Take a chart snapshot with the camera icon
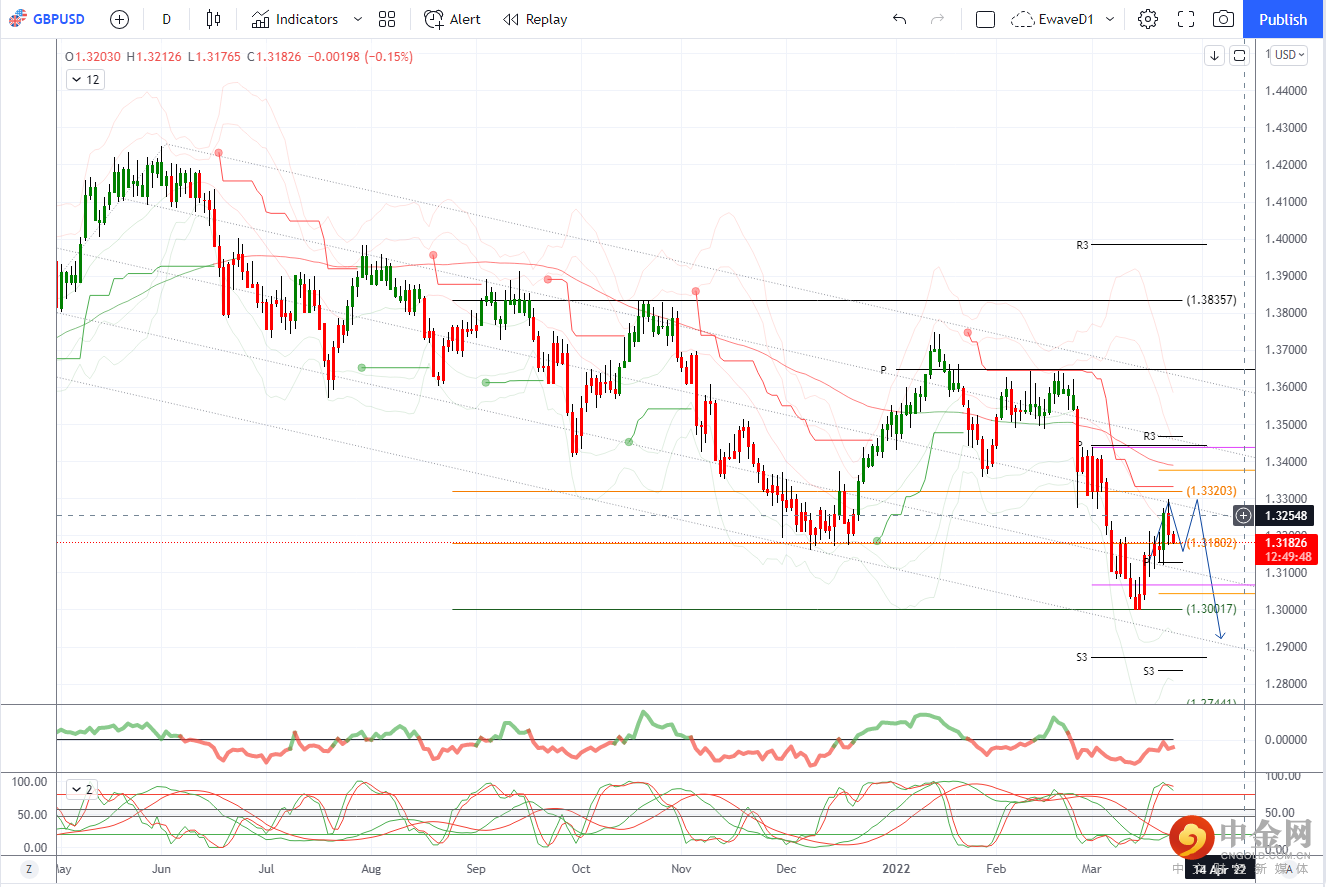This screenshot has height=887, width=1326. tap(1223, 19)
